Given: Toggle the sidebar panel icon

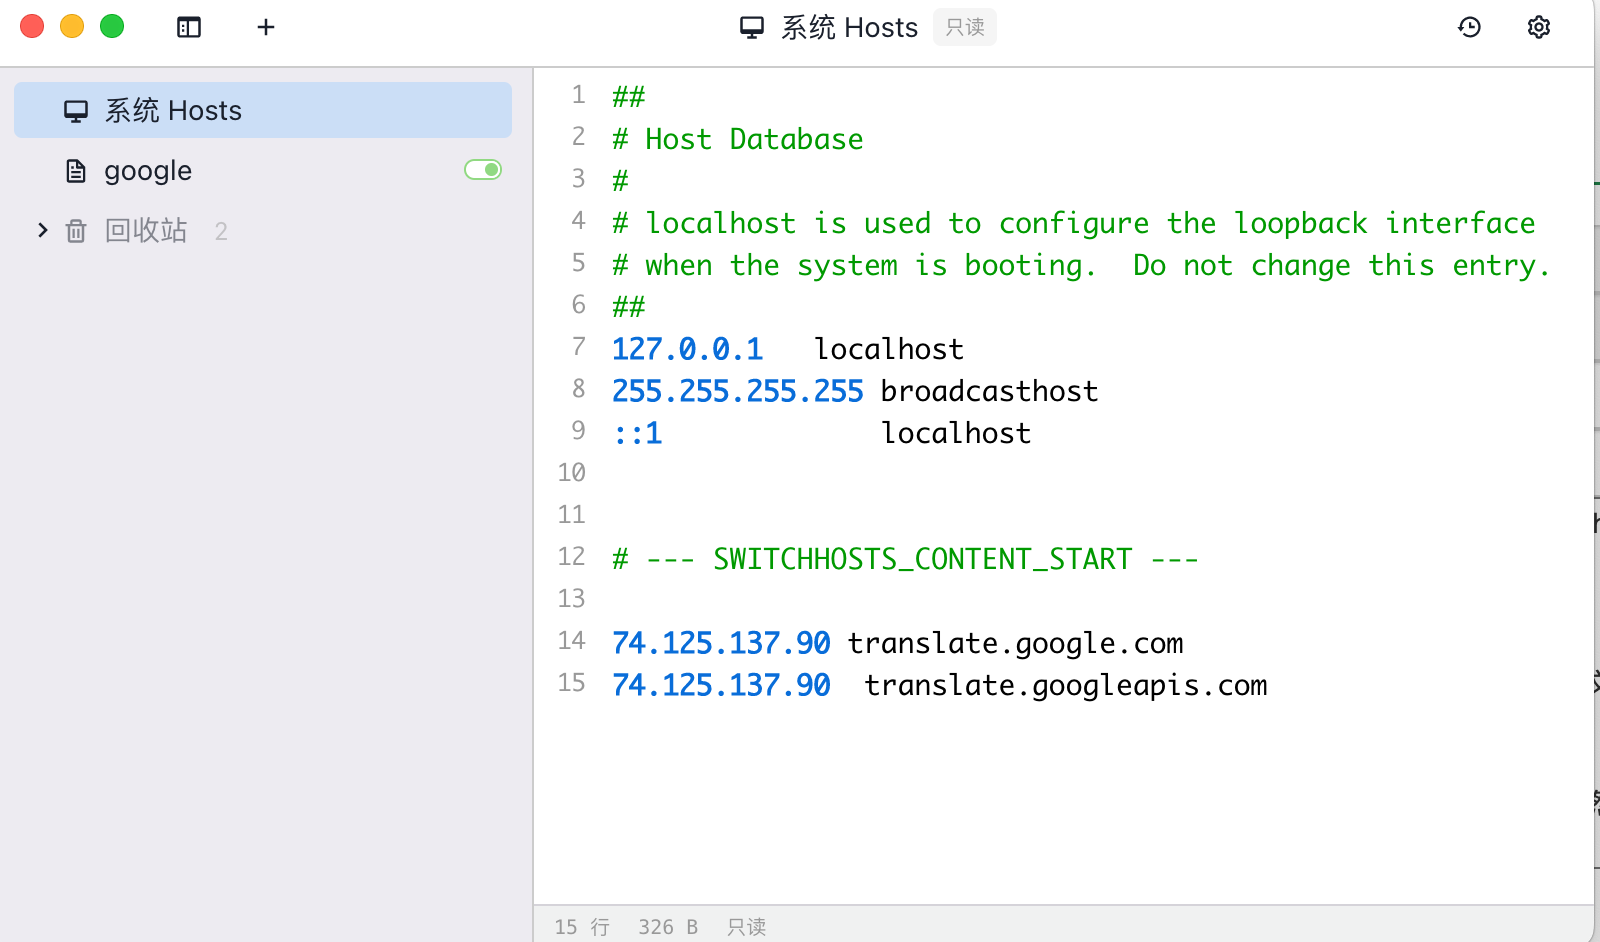Looking at the screenshot, I should click(x=189, y=27).
